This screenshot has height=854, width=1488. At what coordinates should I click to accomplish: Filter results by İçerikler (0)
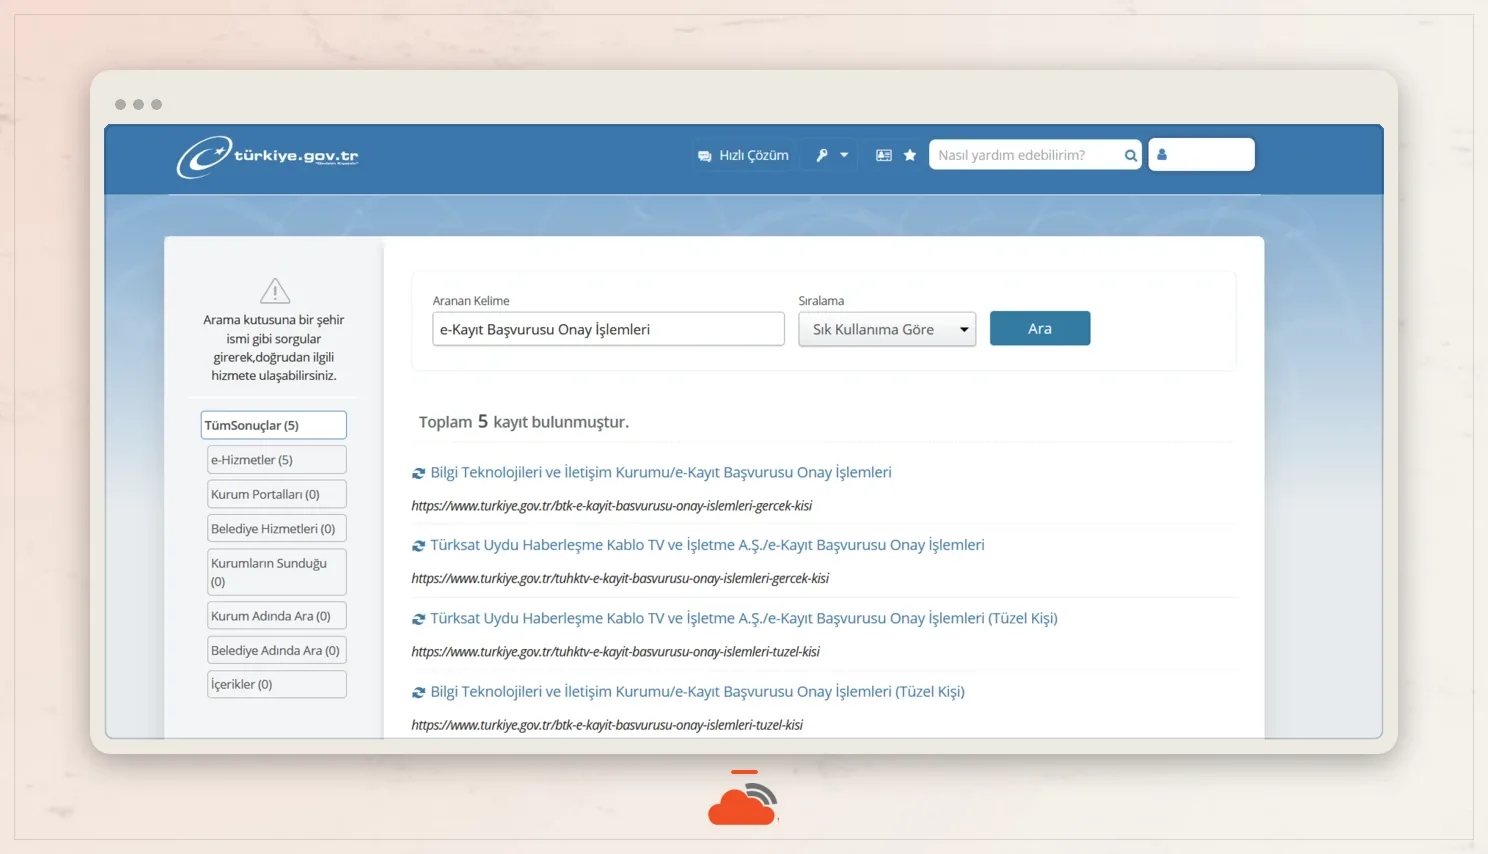(x=277, y=684)
